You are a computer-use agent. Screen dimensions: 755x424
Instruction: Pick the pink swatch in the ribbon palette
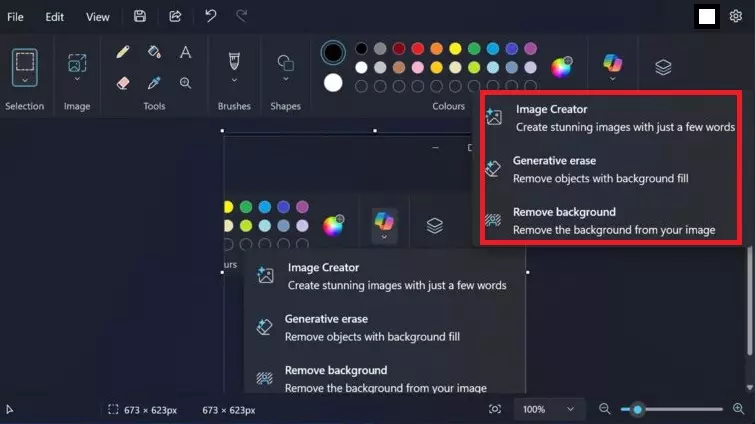(x=417, y=67)
